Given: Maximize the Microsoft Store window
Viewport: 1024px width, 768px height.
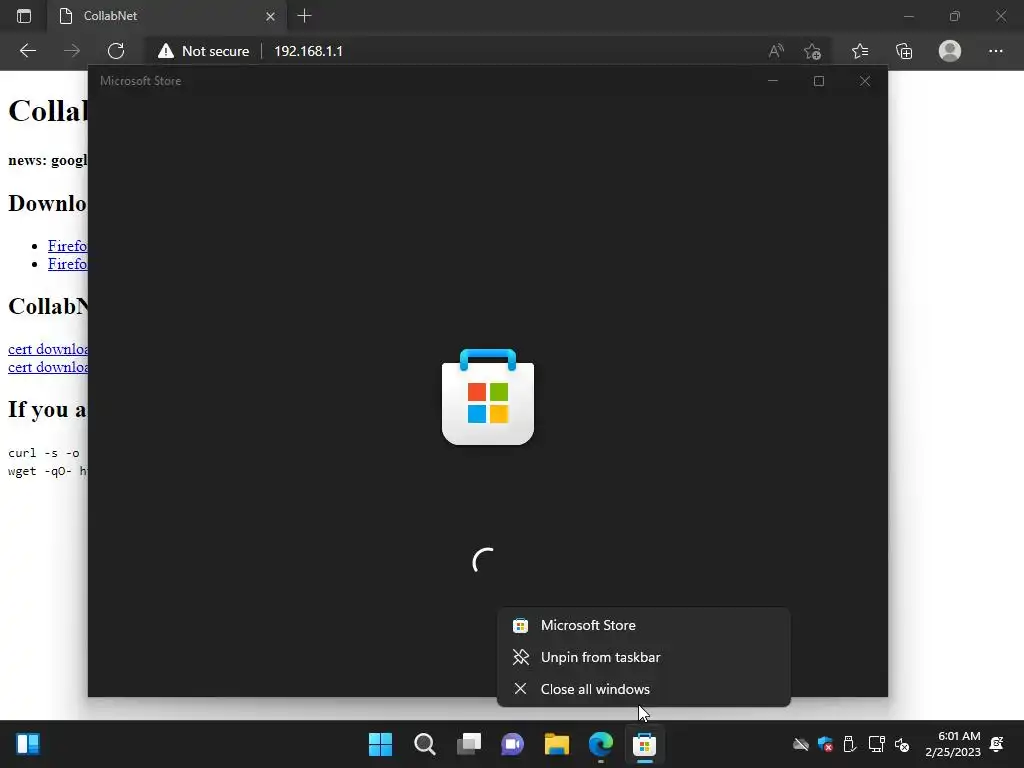Looking at the screenshot, I should pyautogui.click(x=819, y=81).
